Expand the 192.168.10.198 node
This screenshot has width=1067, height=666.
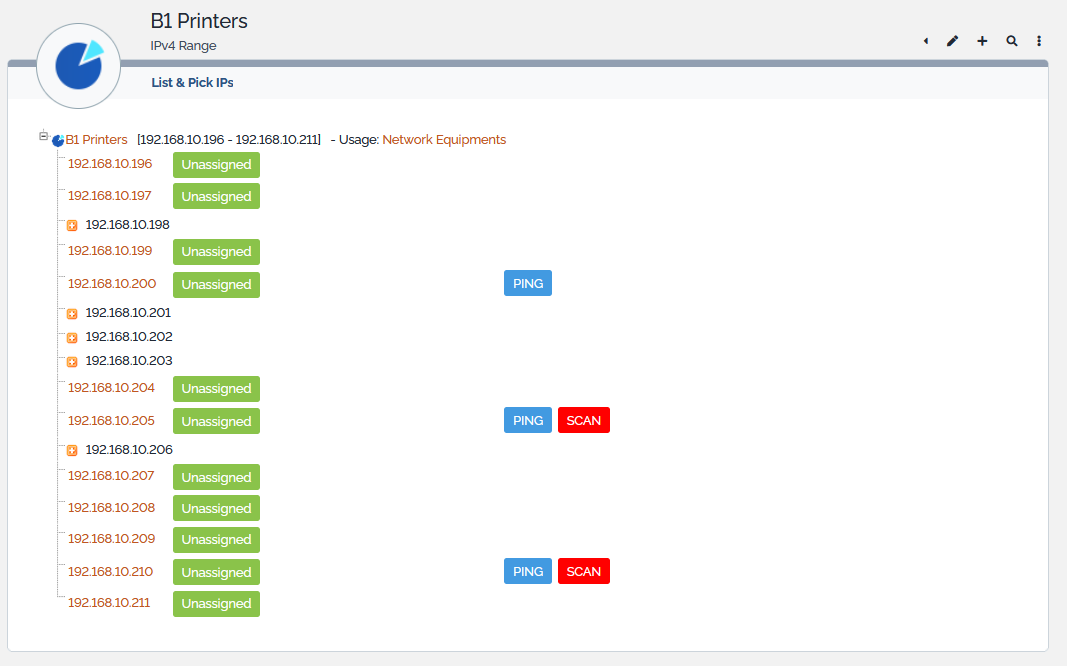[72, 226]
